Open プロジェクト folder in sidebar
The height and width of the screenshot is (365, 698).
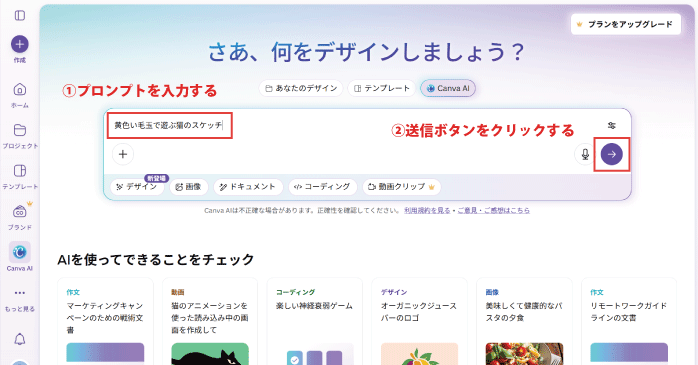coord(20,136)
